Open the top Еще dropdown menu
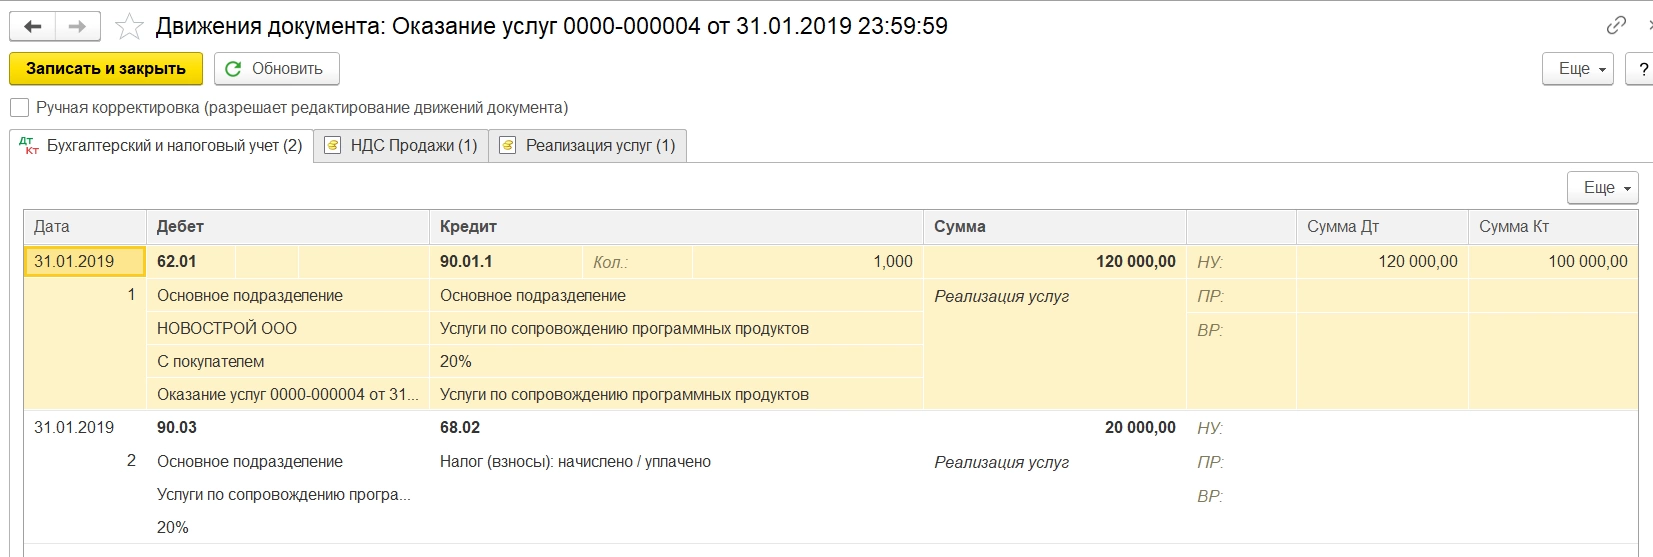1653x557 pixels. (x=1577, y=69)
